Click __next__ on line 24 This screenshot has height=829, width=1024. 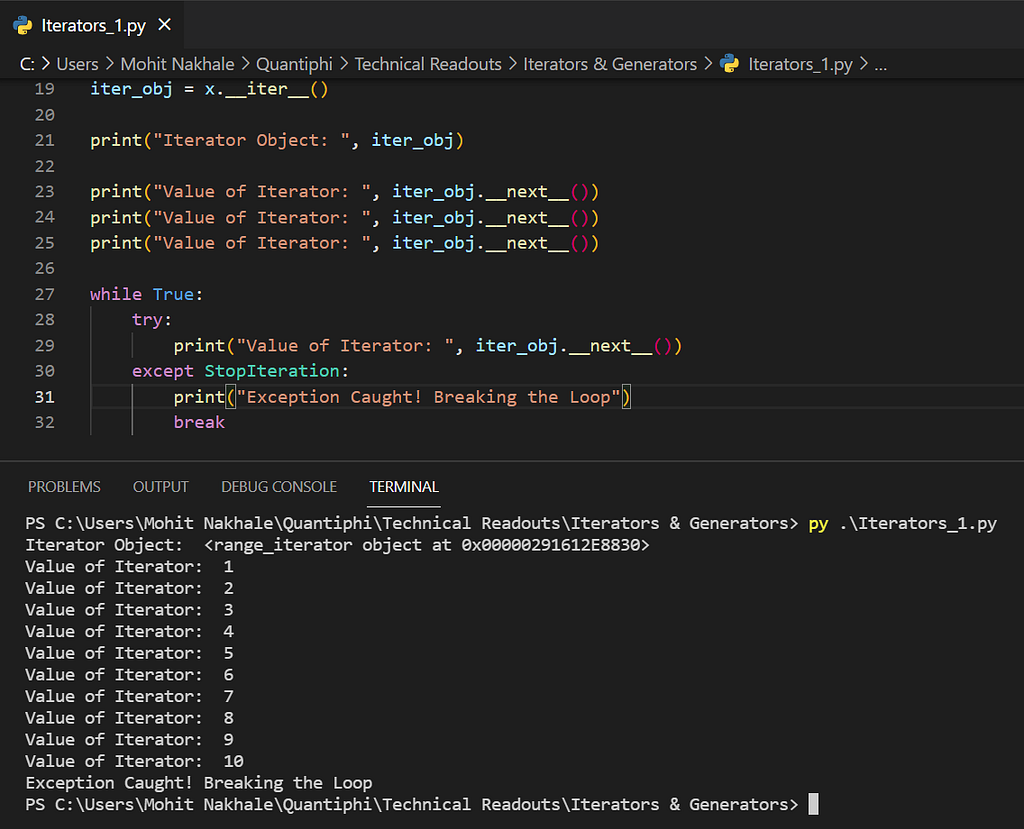coord(527,218)
